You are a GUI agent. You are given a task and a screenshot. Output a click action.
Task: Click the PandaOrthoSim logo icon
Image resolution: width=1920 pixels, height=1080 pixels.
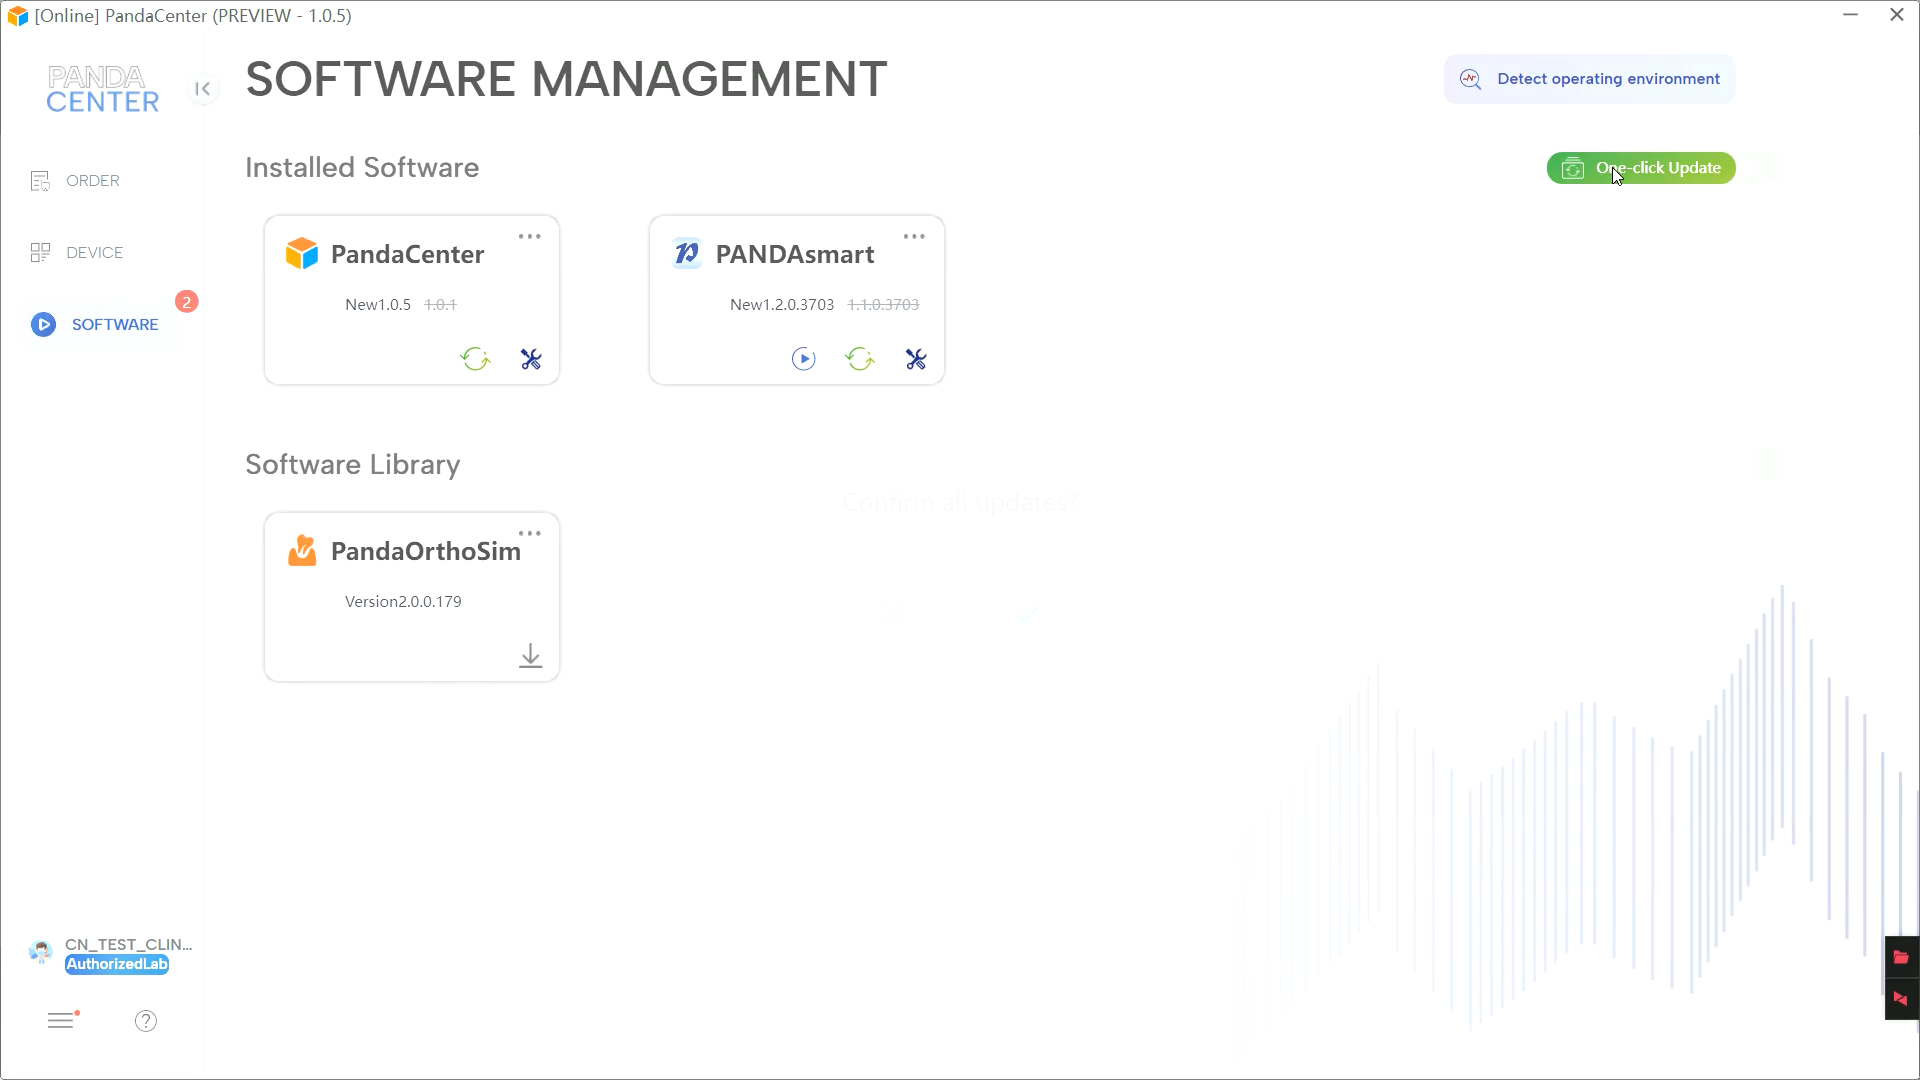click(x=302, y=551)
